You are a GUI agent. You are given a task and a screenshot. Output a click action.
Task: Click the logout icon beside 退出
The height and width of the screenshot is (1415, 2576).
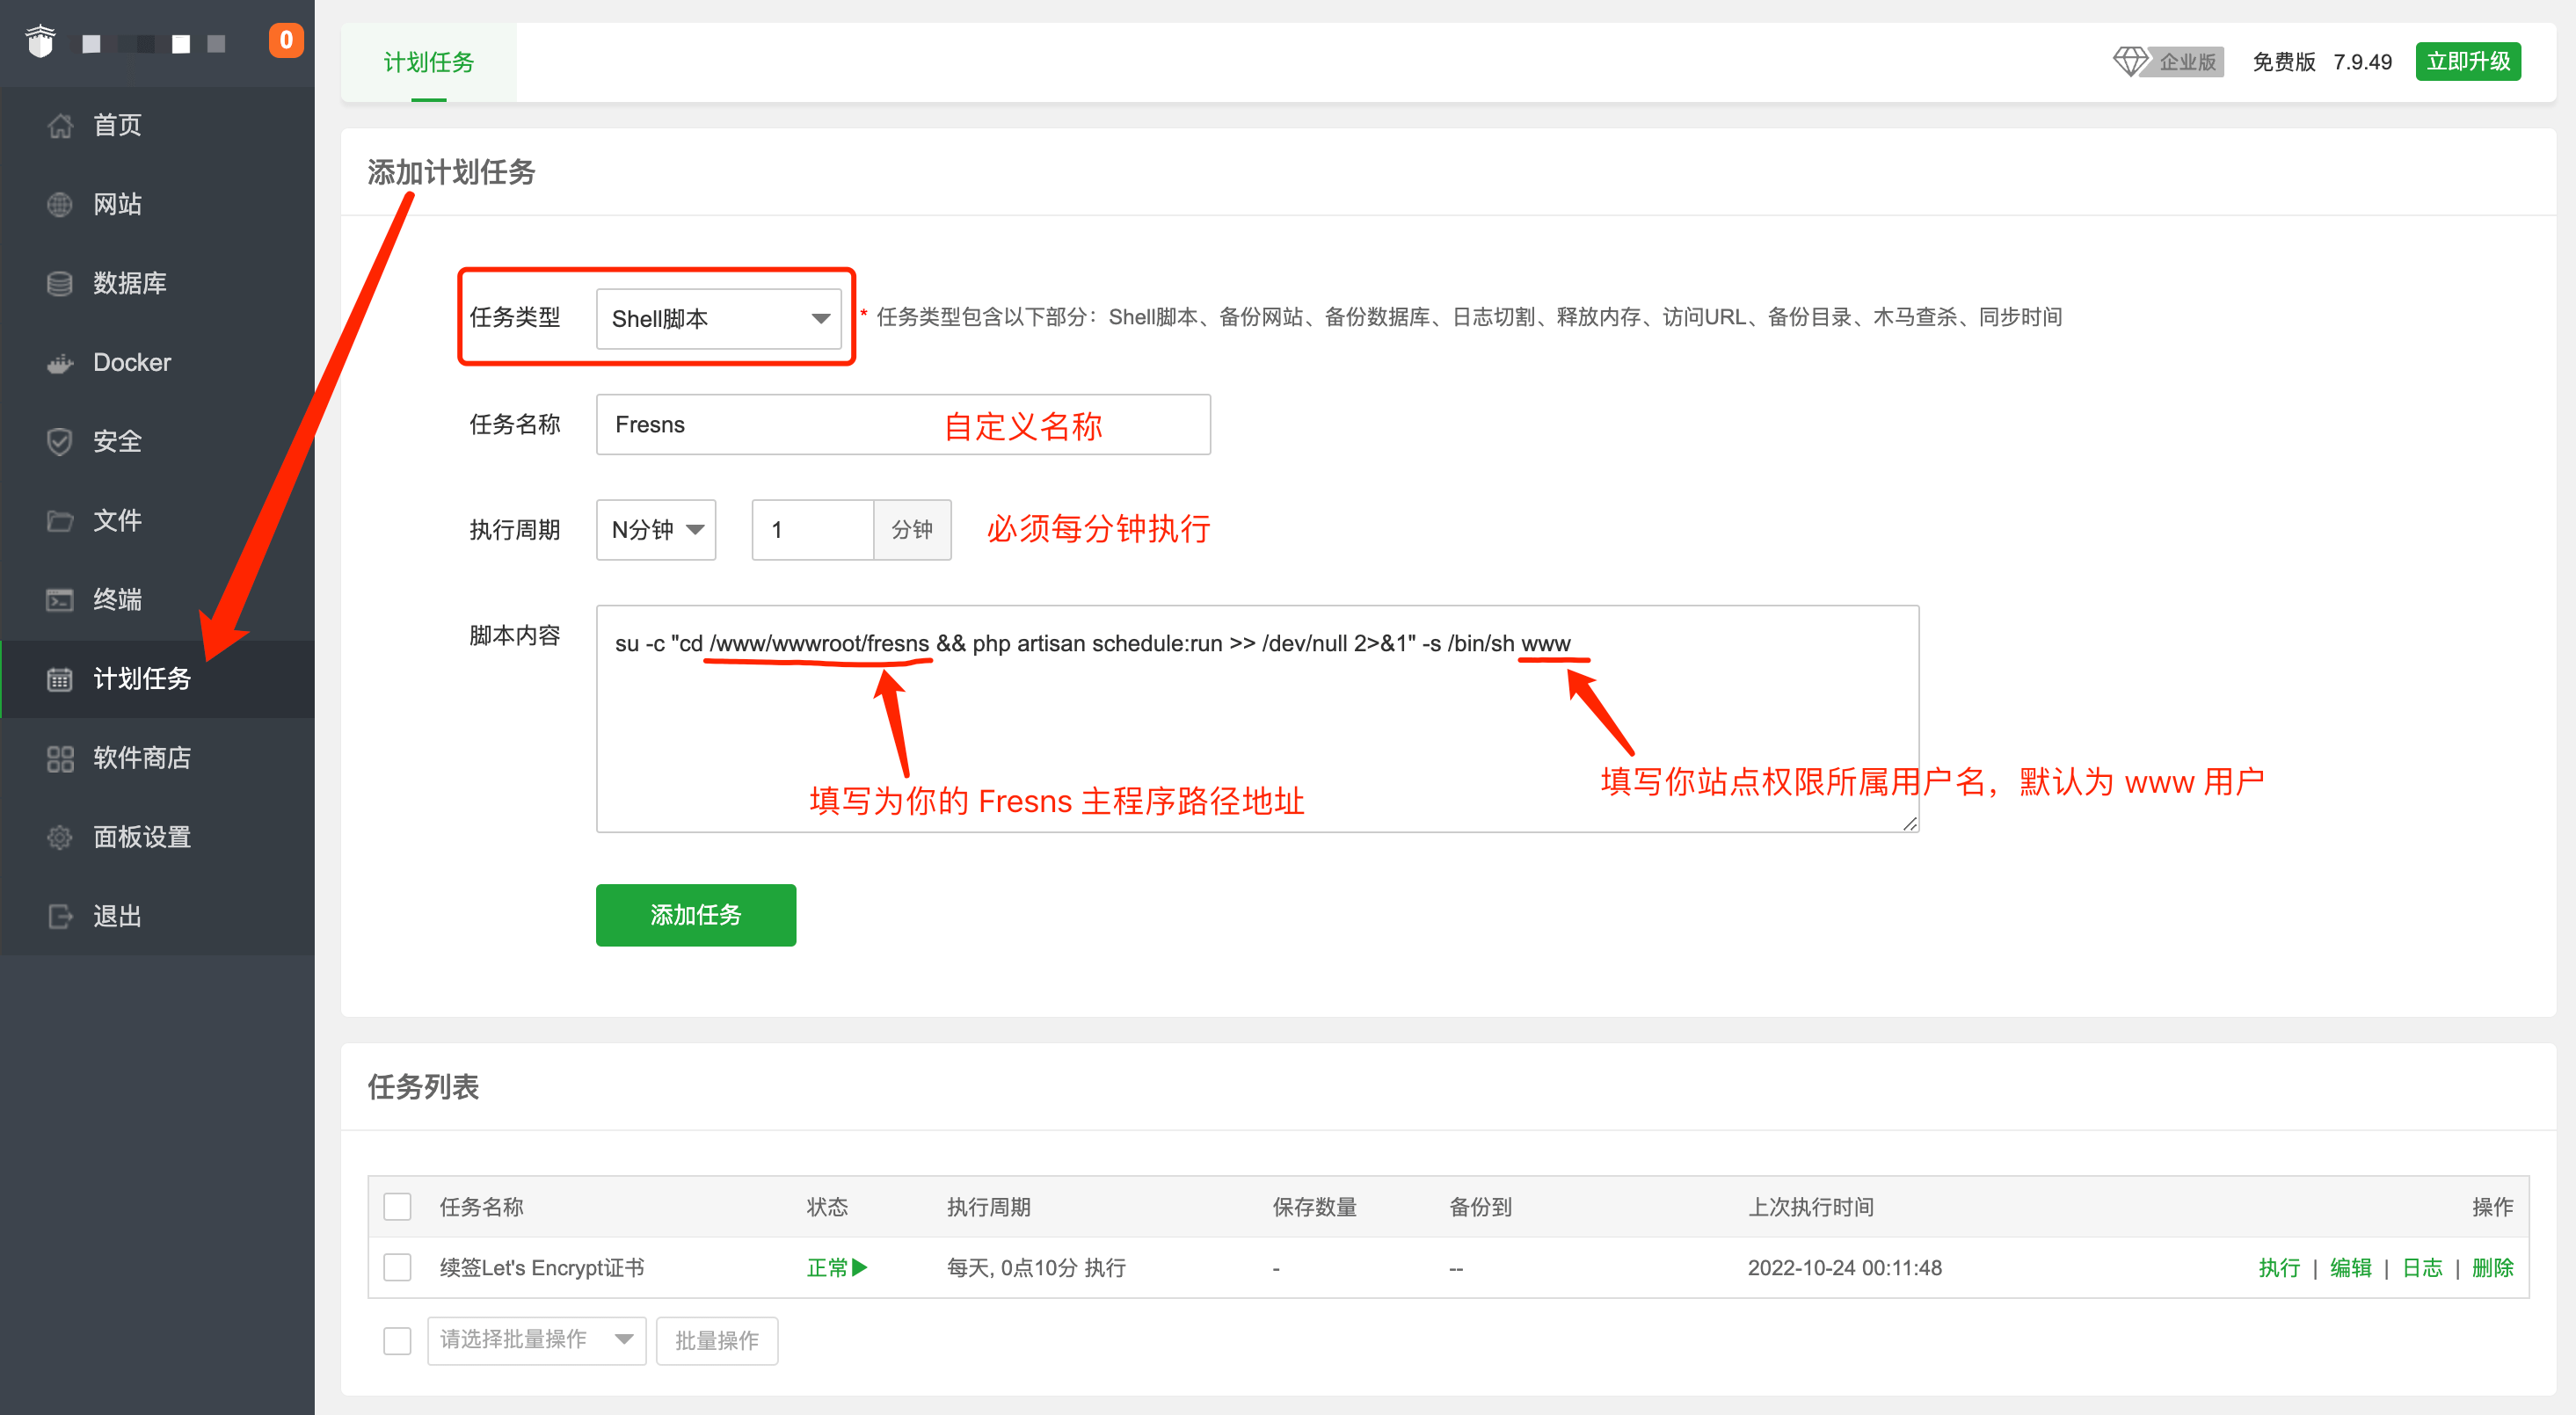click(60, 916)
